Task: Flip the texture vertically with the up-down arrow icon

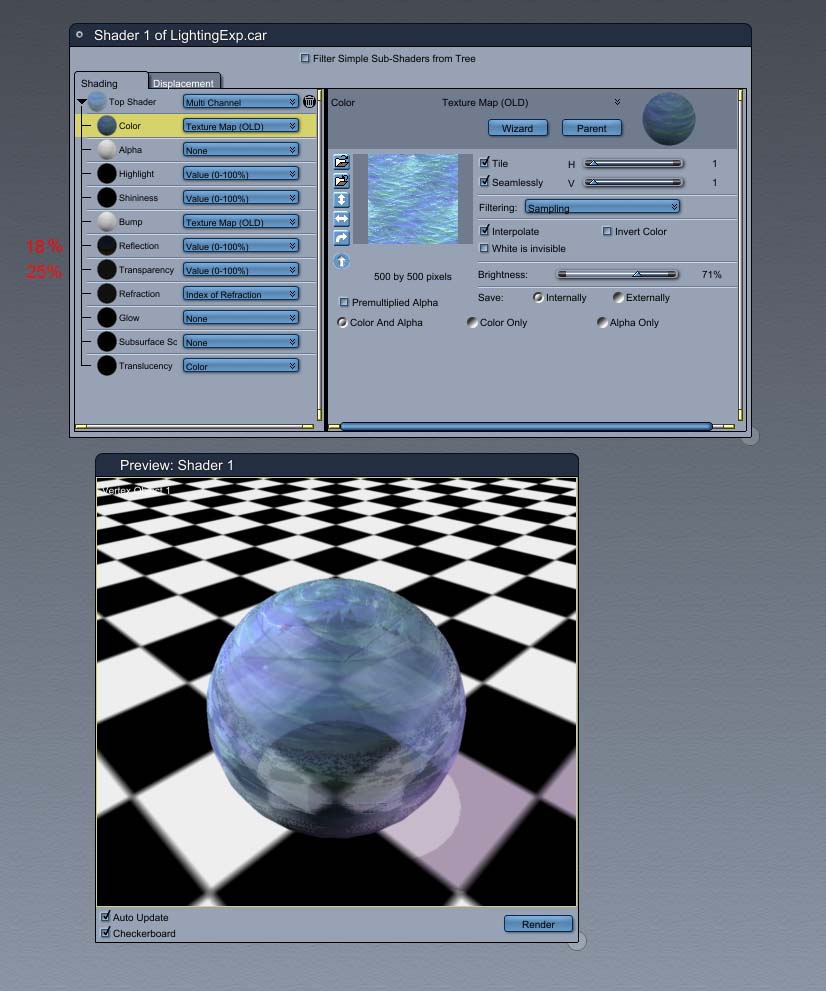Action: [x=341, y=200]
